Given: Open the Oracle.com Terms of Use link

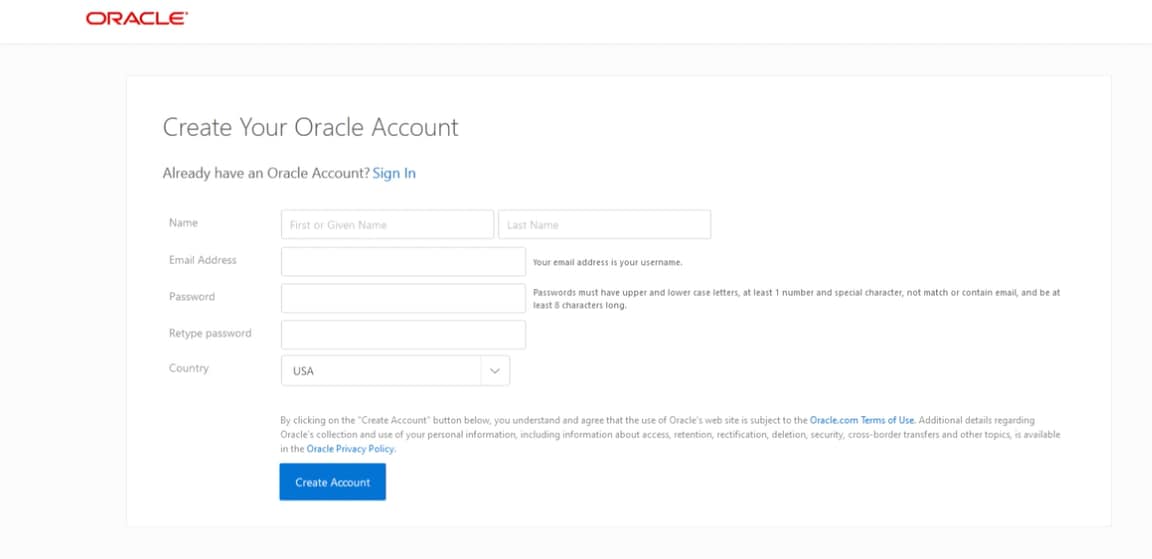Looking at the screenshot, I should click(x=862, y=420).
